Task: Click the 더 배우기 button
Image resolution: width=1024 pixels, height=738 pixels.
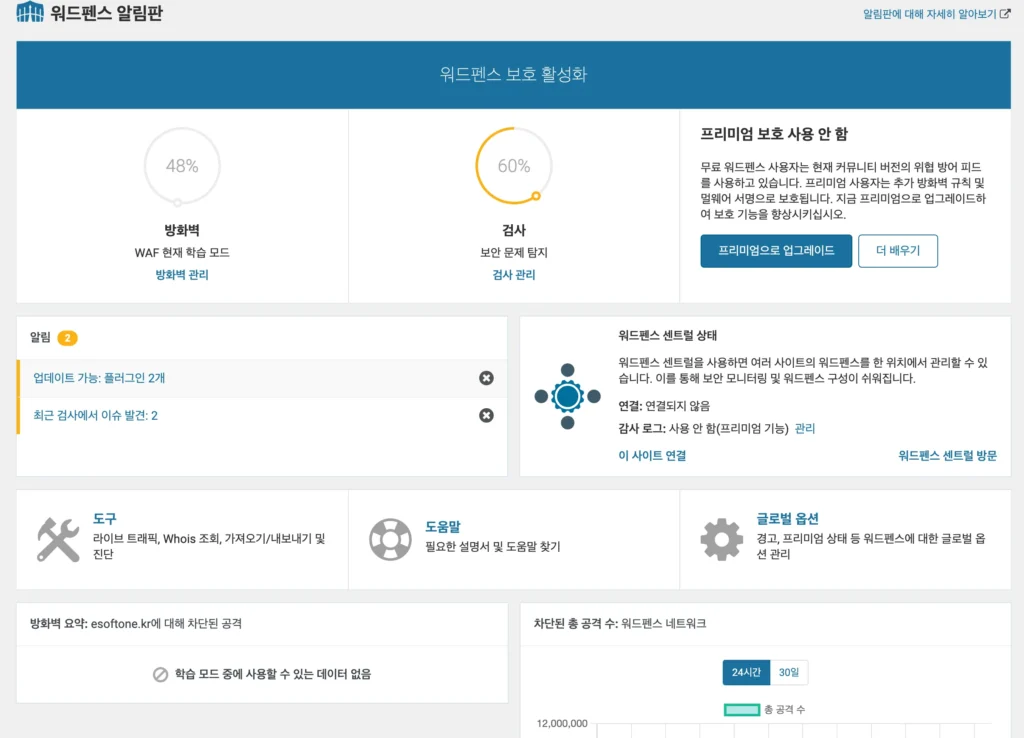Action: pos(897,251)
